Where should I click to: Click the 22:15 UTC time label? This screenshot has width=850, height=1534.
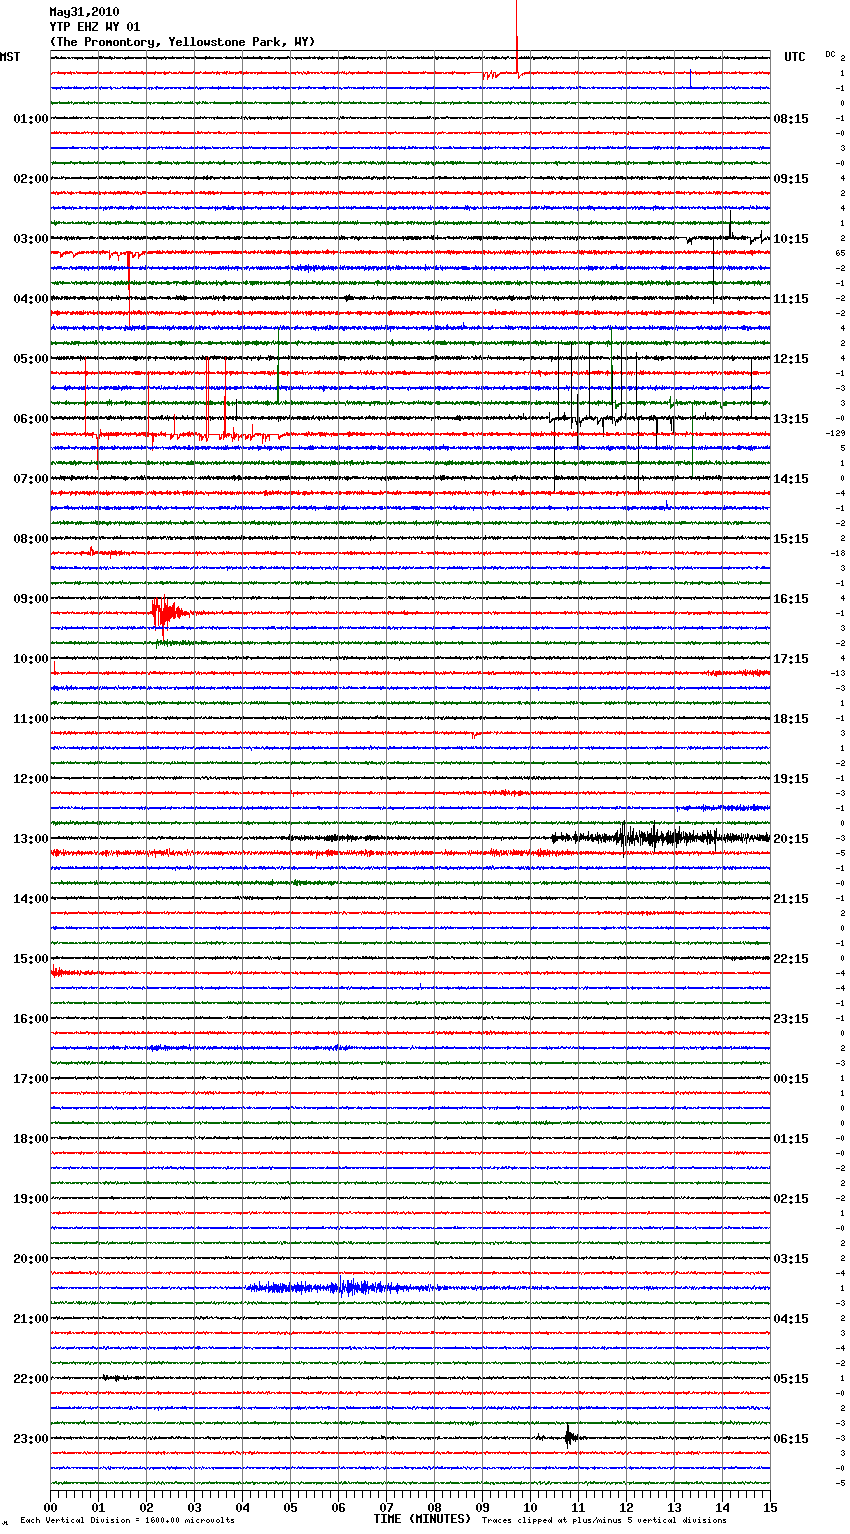click(791, 959)
